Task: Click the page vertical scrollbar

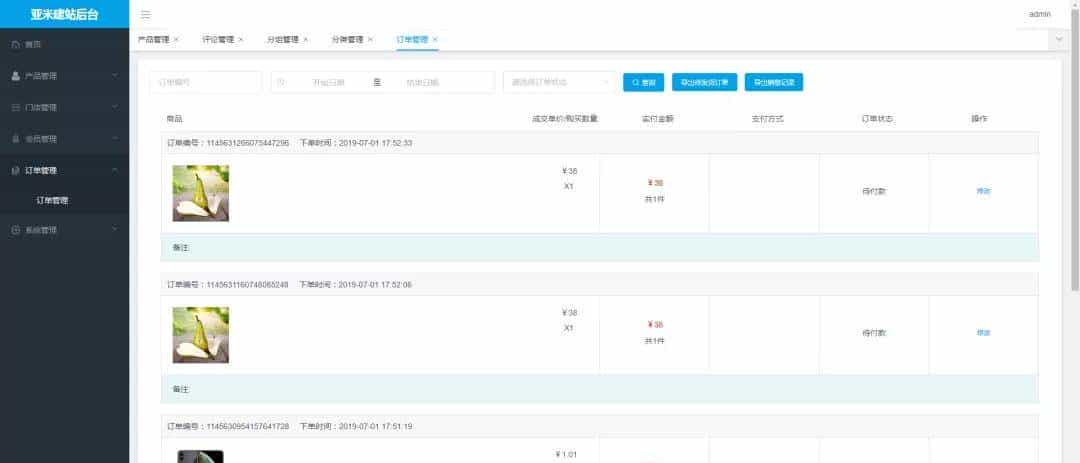Action: (1075, 148)
